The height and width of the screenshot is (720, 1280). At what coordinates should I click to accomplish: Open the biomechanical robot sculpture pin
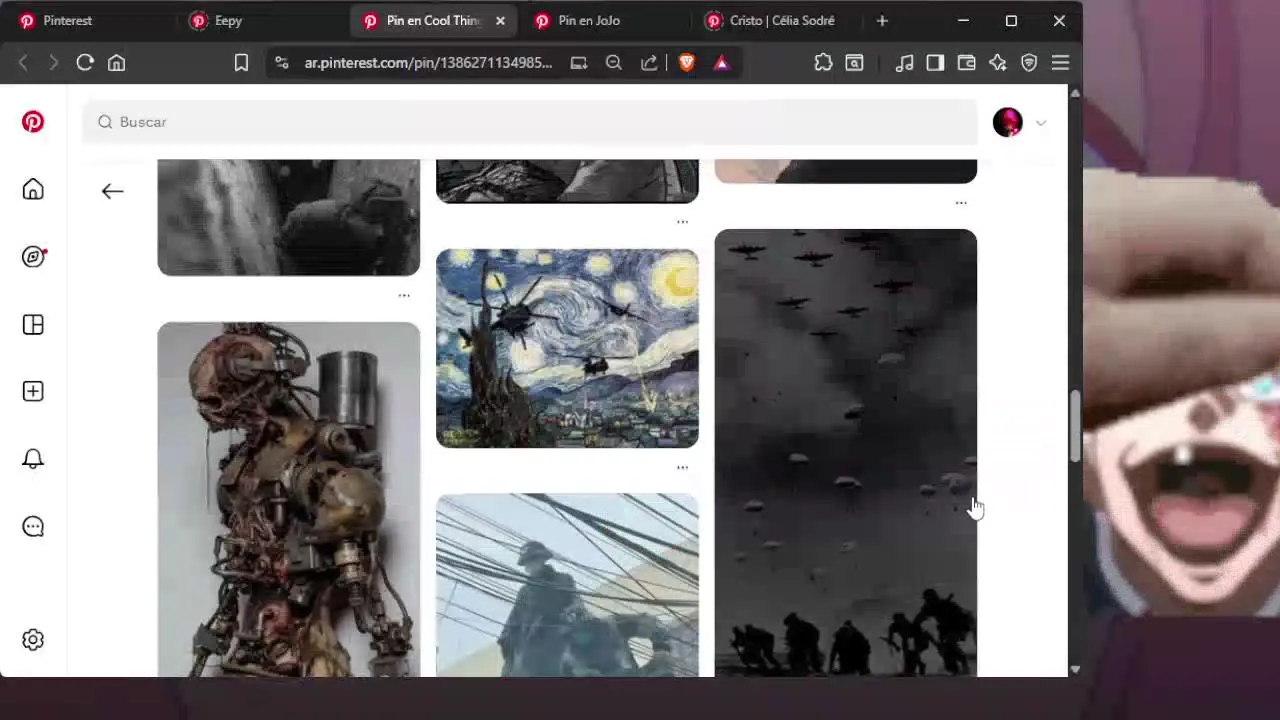click(x=288, y=499)
